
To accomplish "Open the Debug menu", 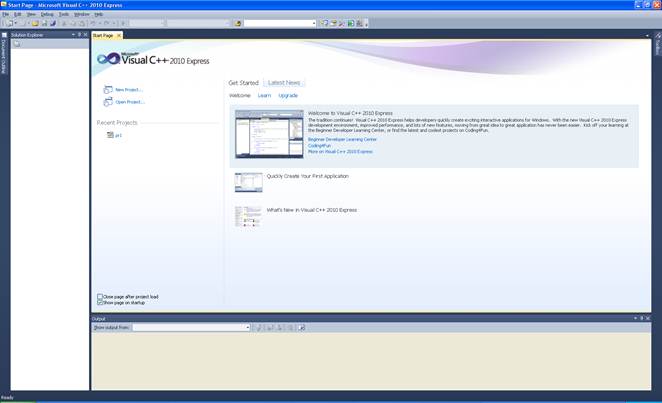I will [47, 14].
